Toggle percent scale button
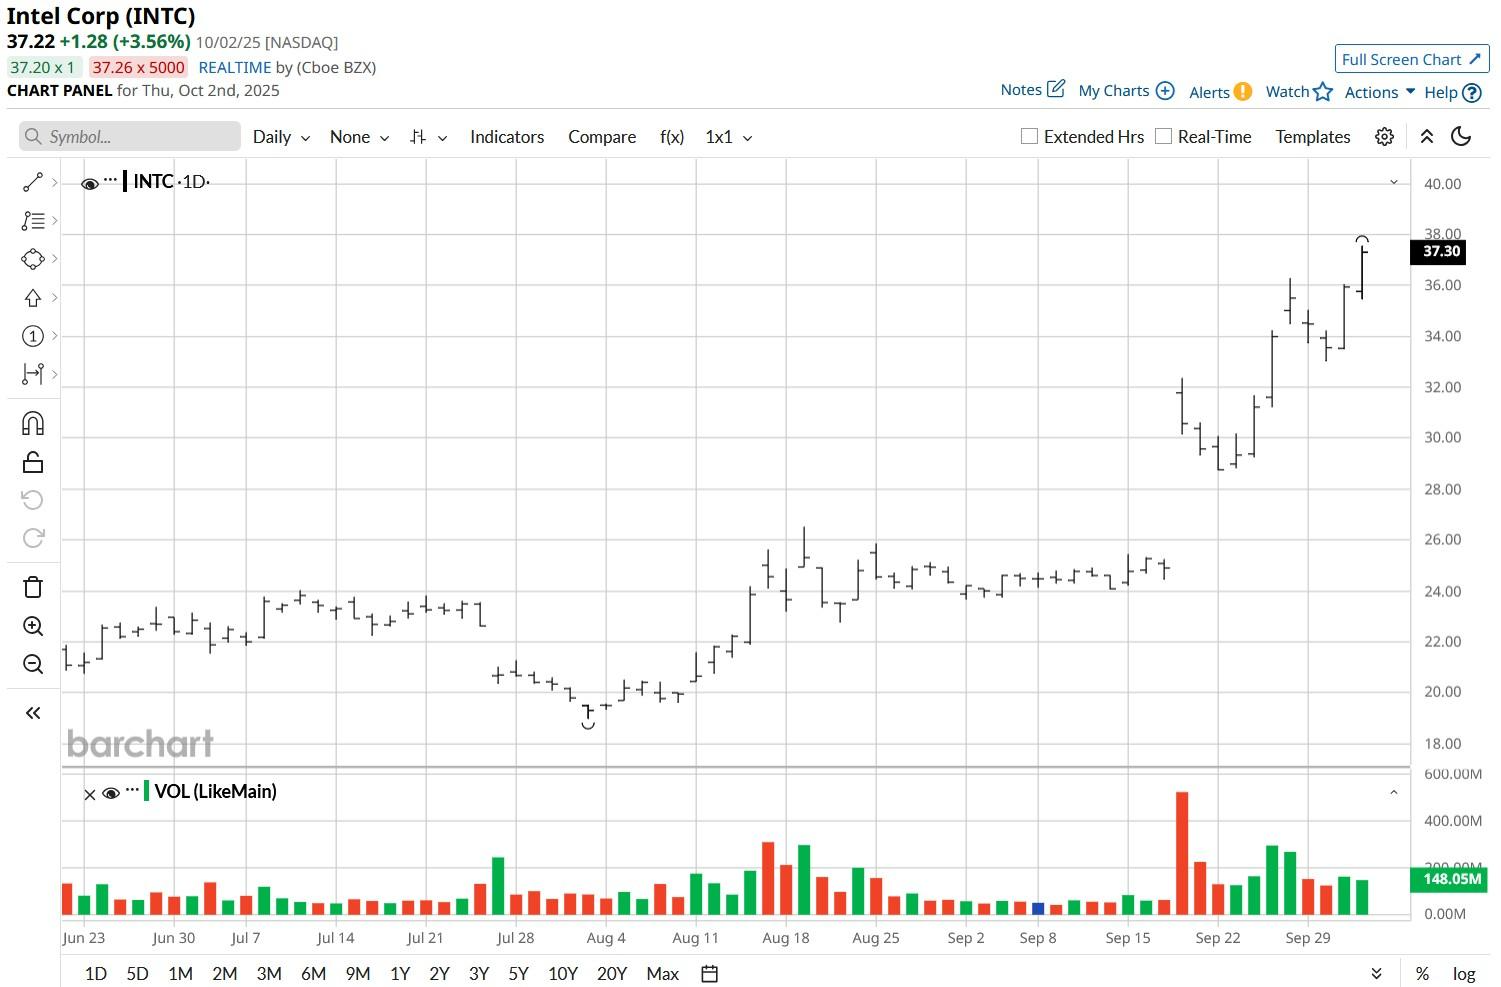The height and width of the screenshot is (987, 1501). [x=1422, y=974]
